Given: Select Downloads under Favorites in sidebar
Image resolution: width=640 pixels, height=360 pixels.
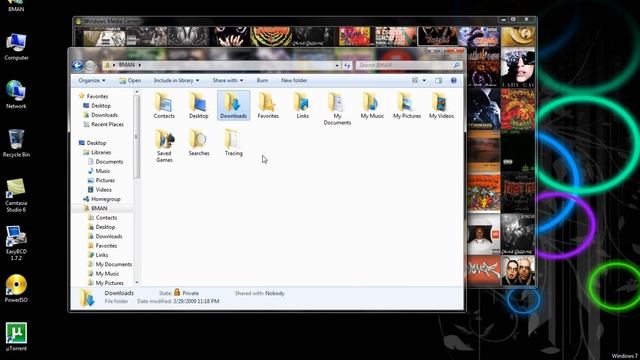Looking at the screenshot, I should point(100,115).
